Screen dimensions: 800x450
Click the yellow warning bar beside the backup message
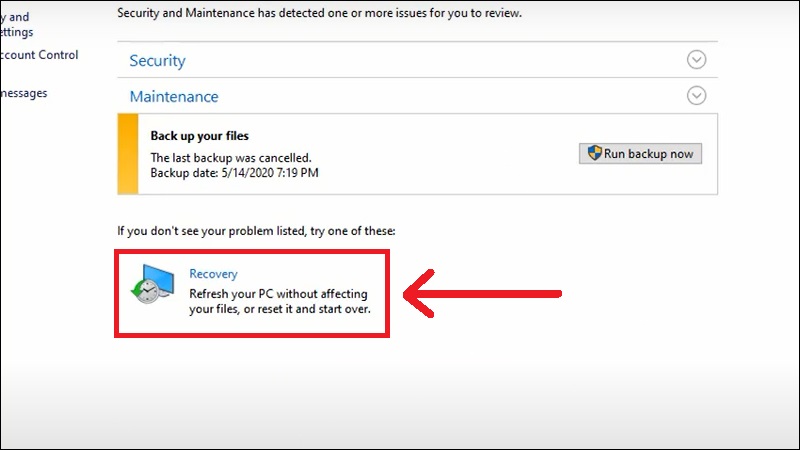click(128, 153)
